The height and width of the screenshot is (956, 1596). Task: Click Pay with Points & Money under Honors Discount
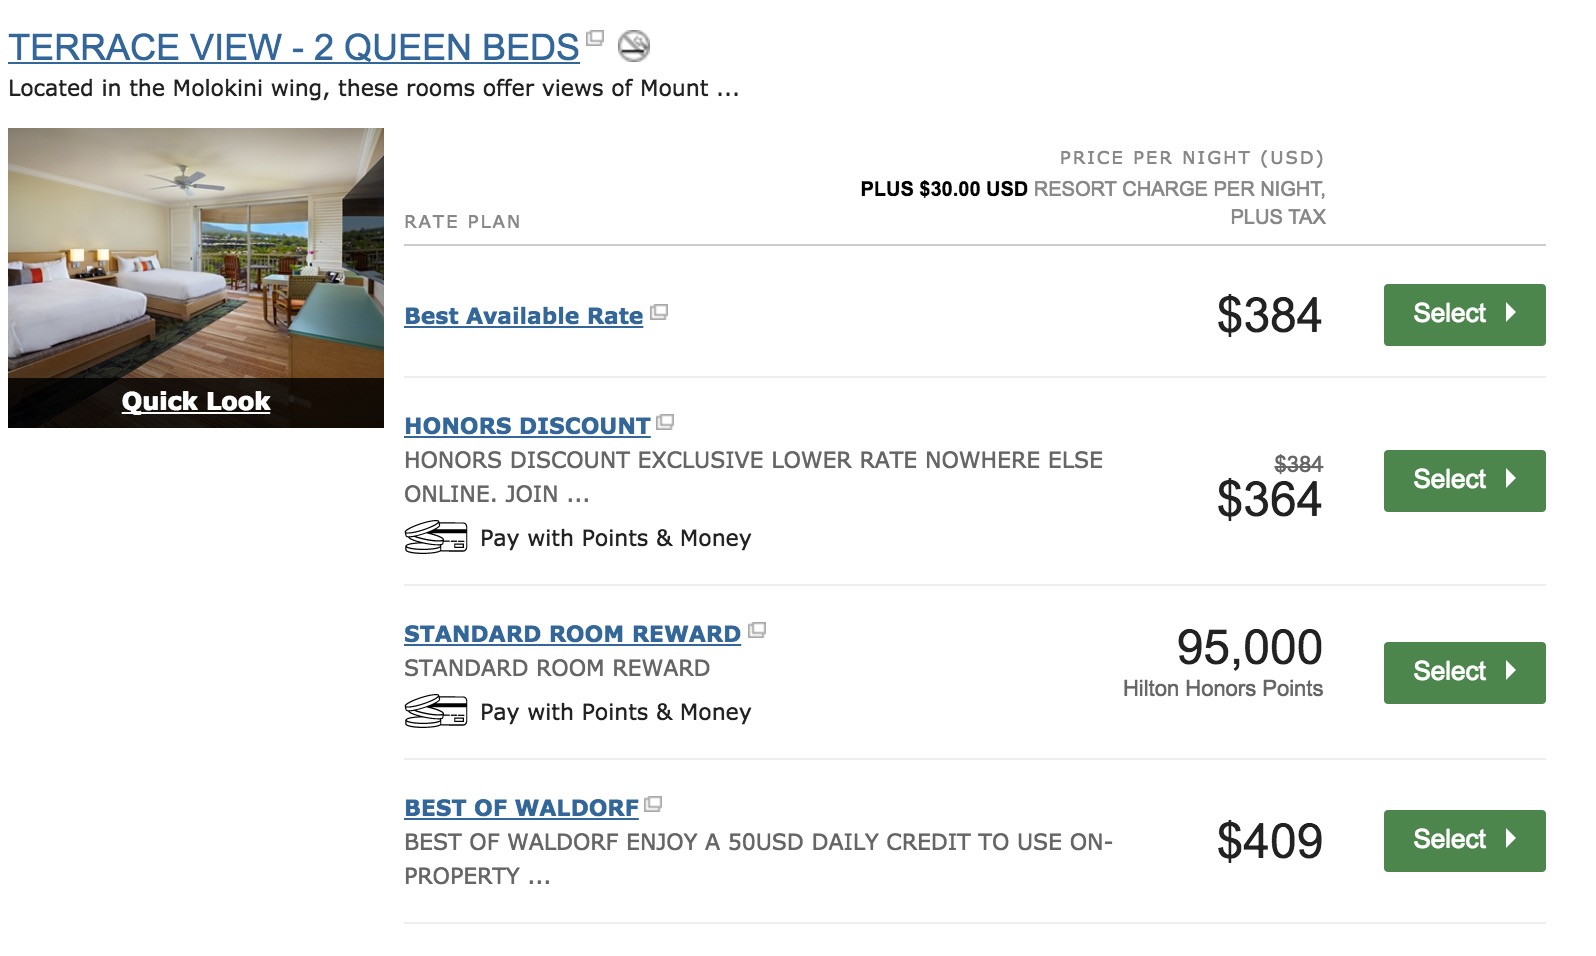click(x=615, y=538)
